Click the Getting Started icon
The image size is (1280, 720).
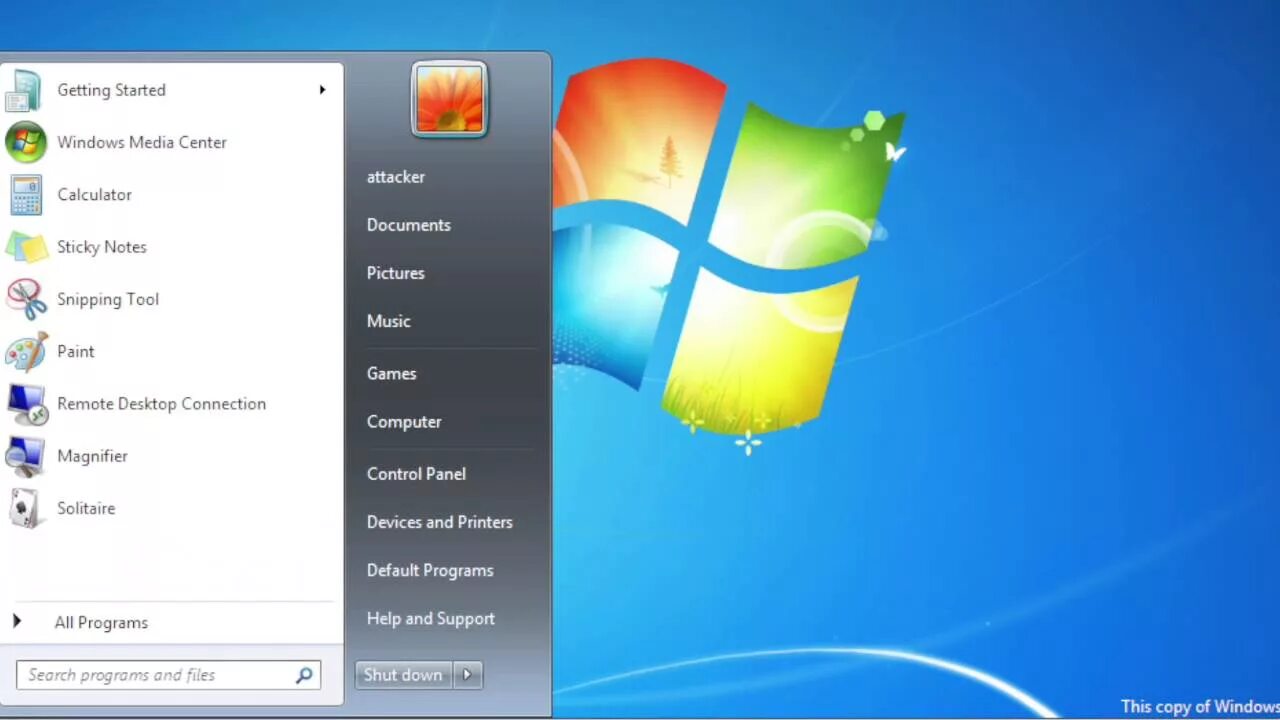tap(24, 90)
